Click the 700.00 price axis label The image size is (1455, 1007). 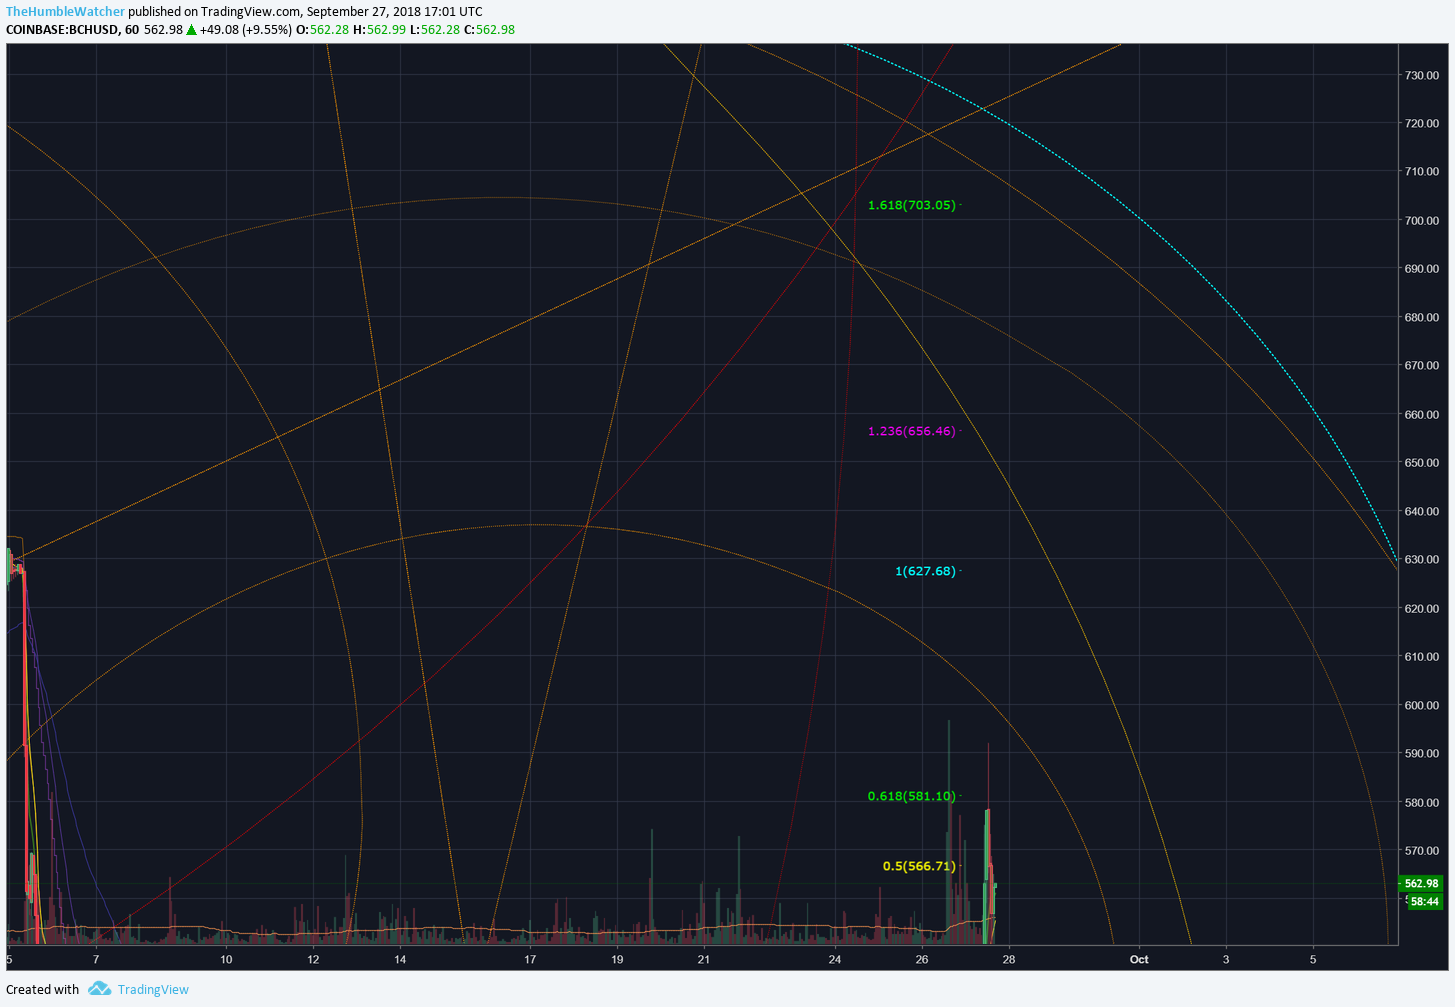tap(1422, 220)
